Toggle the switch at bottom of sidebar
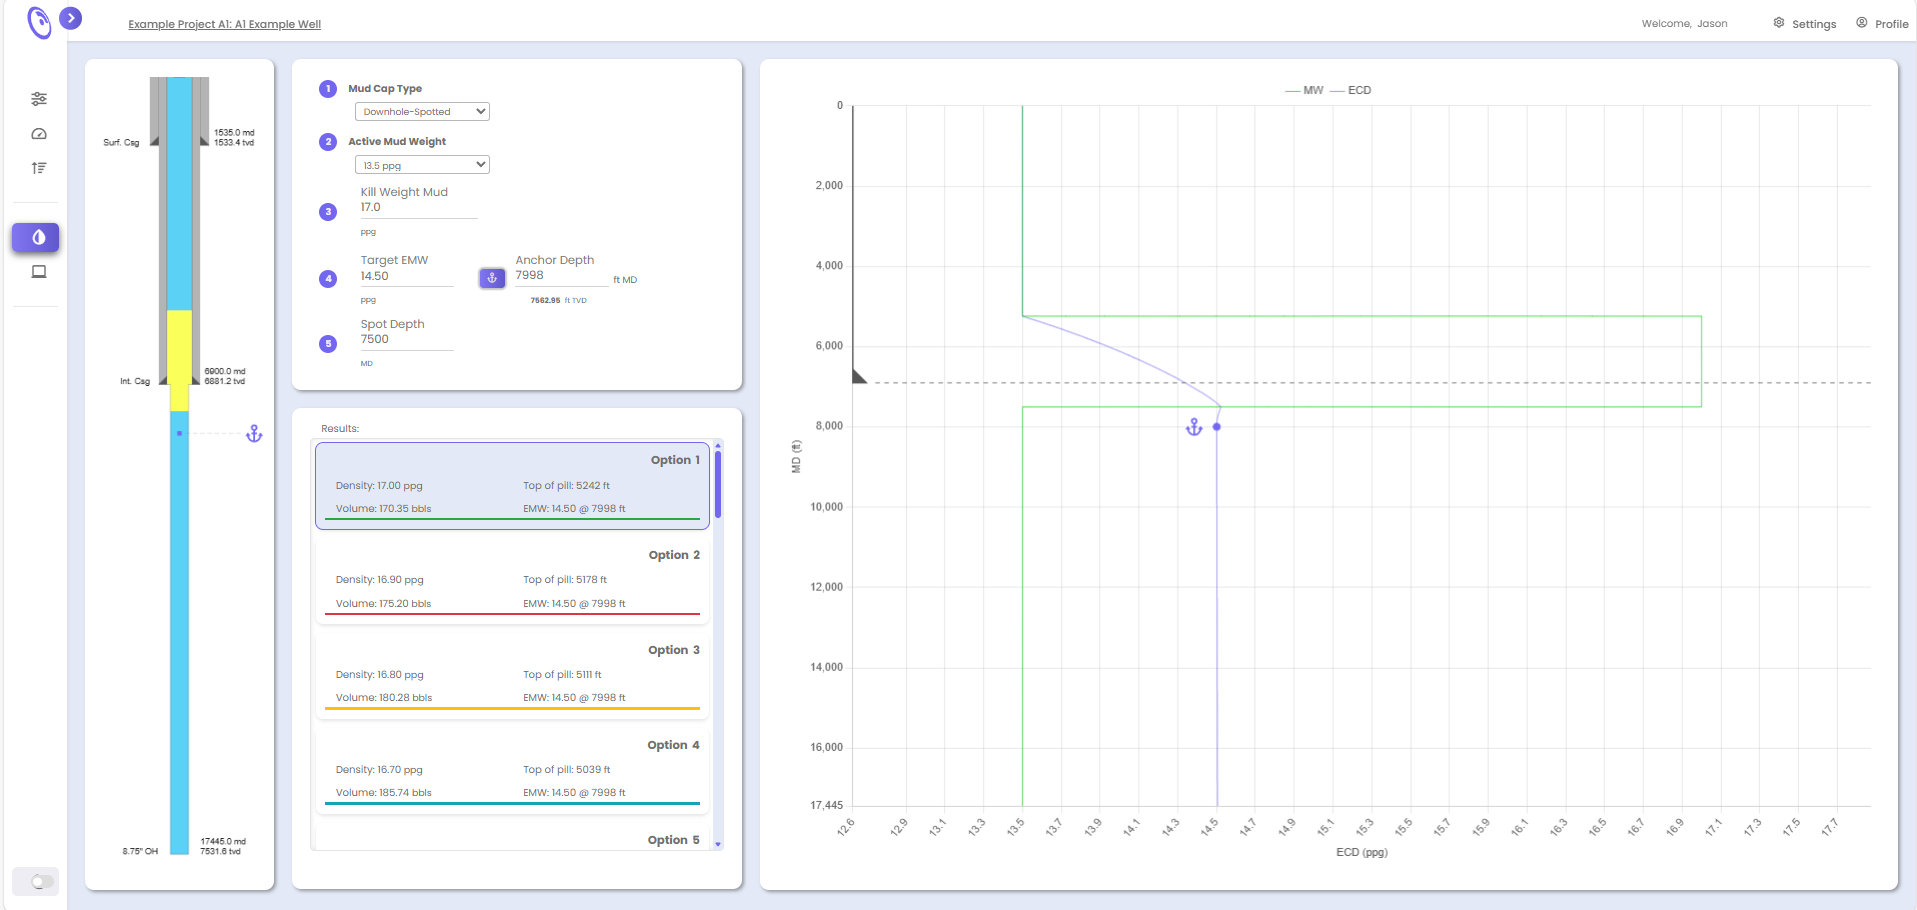Screen dimensions: 1917x910 point(37,881)
